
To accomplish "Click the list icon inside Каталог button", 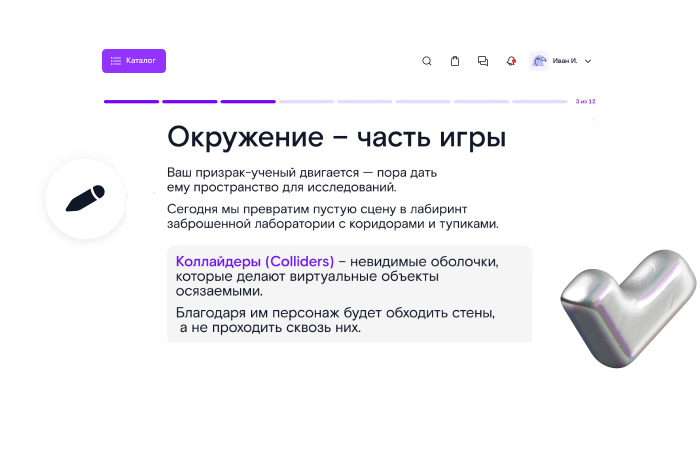I will [116, 61].
